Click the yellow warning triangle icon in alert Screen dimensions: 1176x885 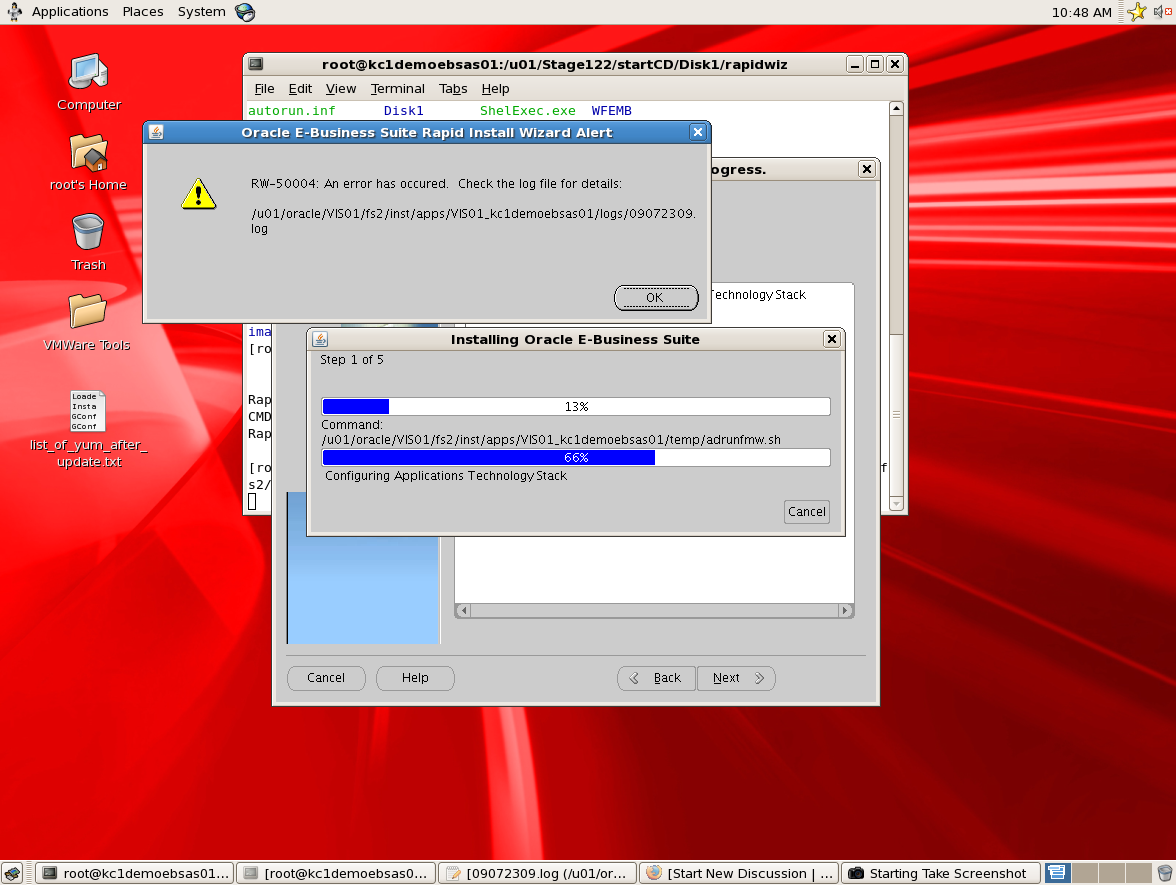(x=199, y=194)
